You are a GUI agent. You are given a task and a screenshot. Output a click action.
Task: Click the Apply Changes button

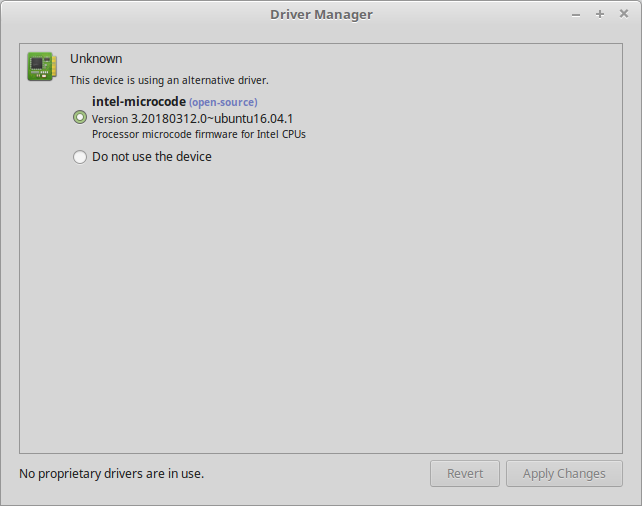564,474
